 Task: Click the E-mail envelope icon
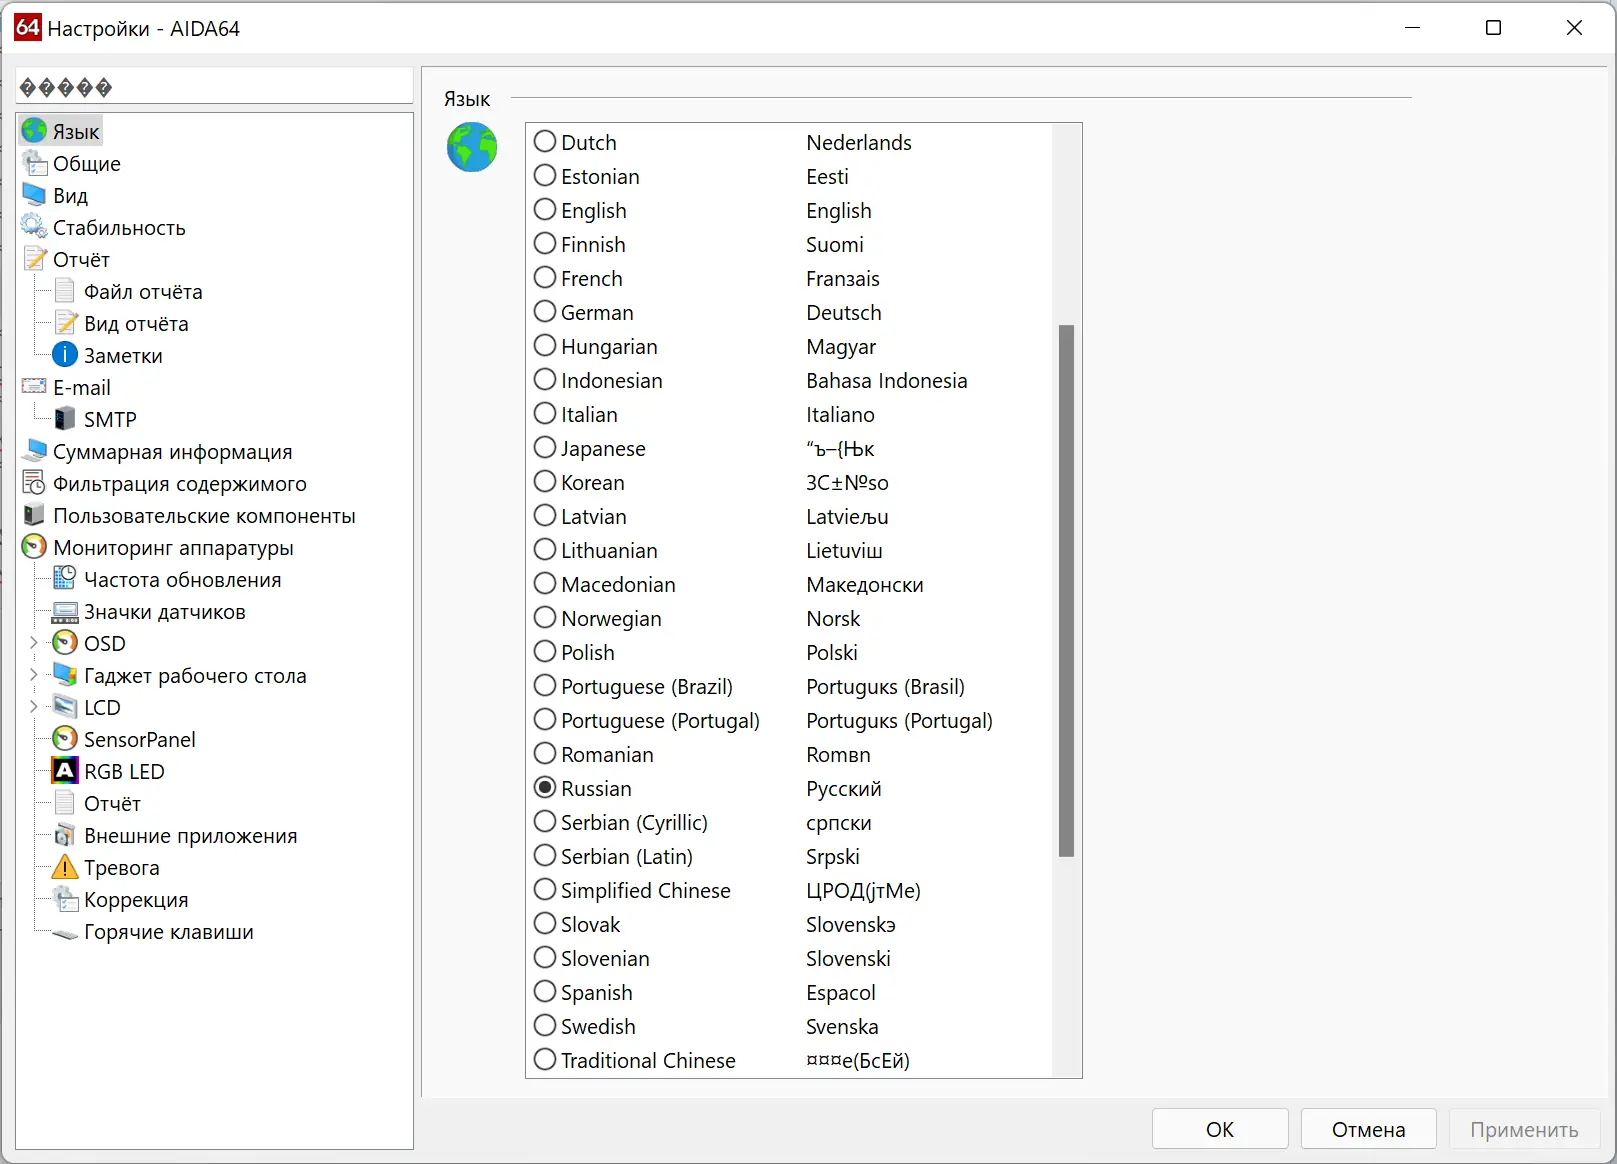35,387
